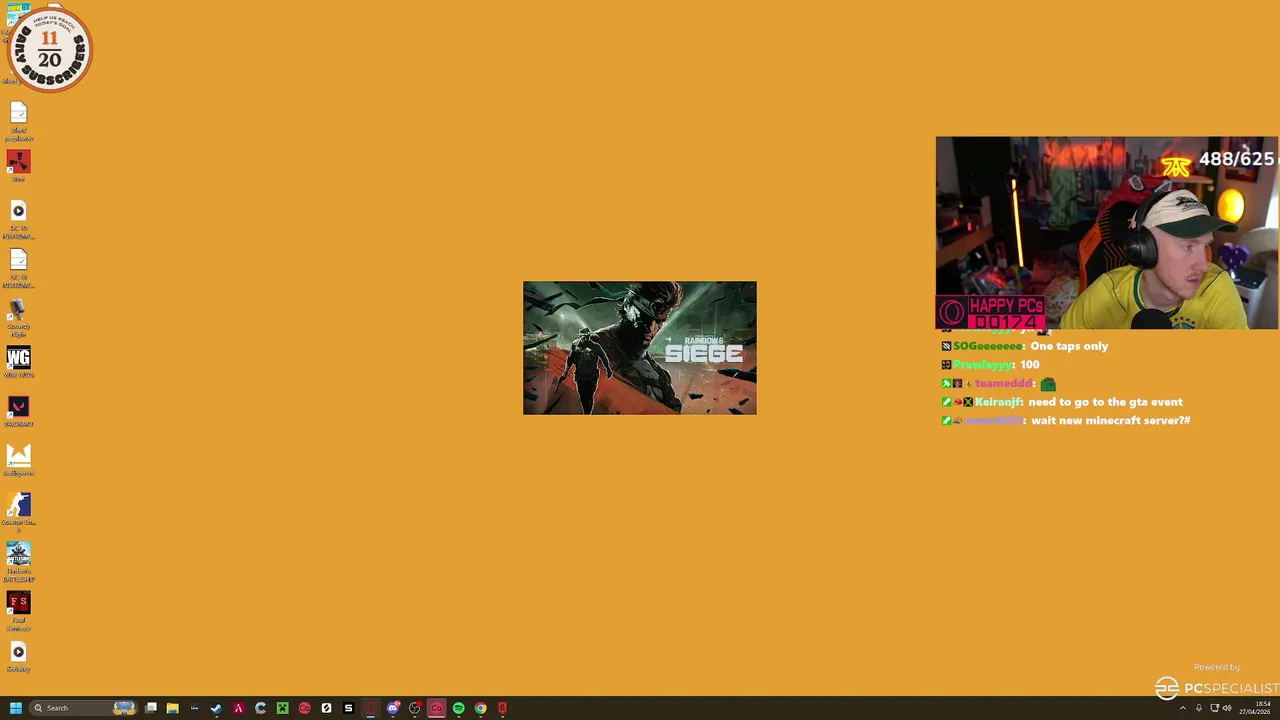Screen dimensions: 1280x720
Task: Open the WG (Wargaming) desktop shortcut
Action: click(18, 362)
